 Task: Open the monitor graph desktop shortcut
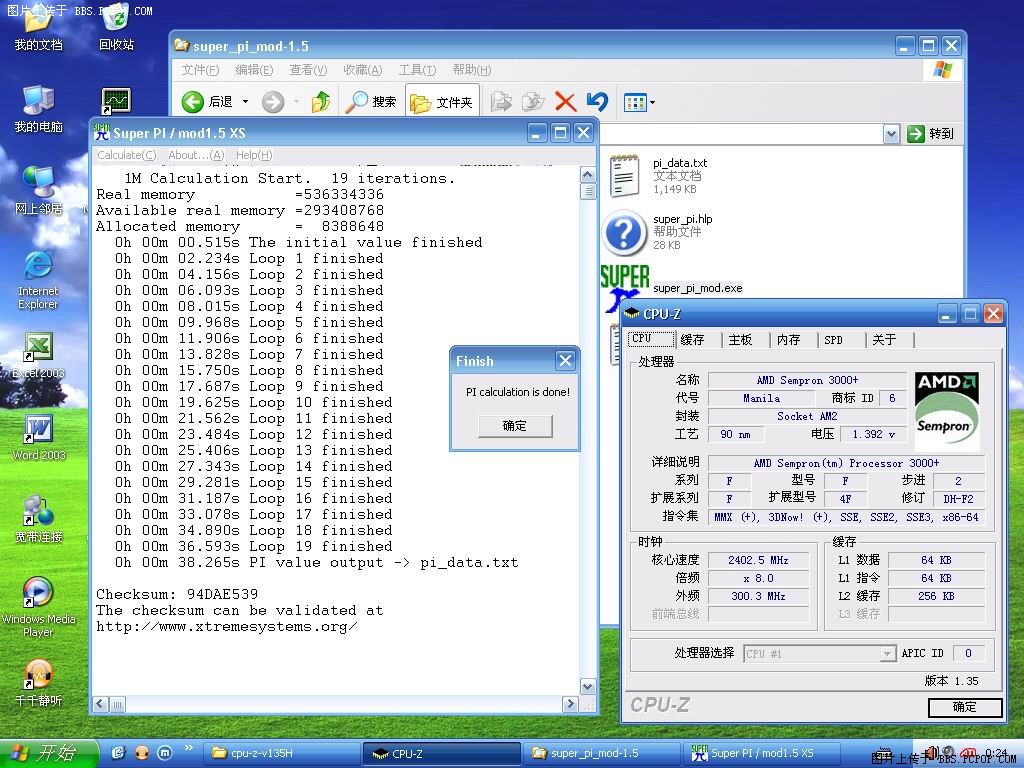[116, 101]
